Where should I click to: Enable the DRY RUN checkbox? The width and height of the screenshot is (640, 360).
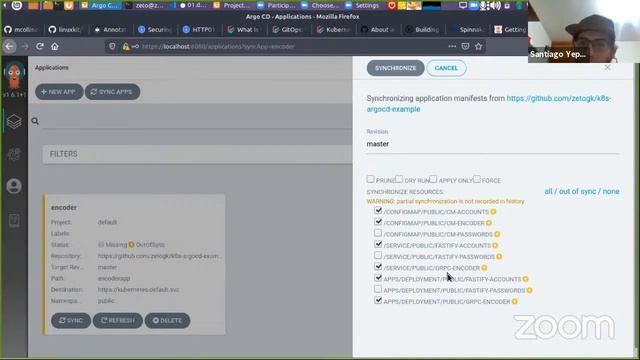(x=399, y=179)
